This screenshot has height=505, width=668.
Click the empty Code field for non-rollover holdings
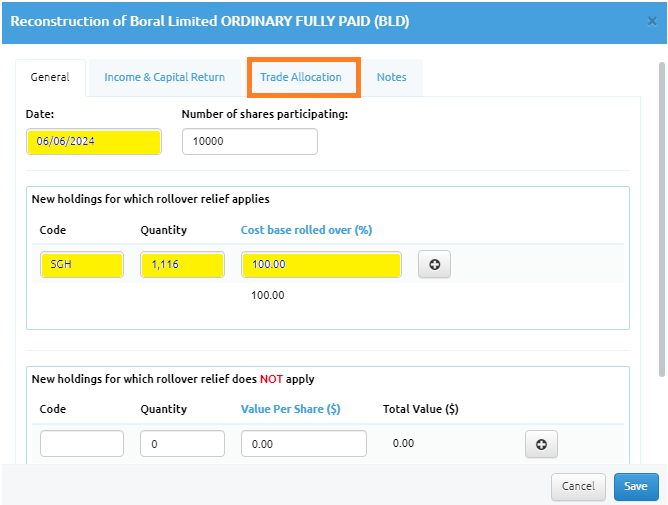point(81,444)
